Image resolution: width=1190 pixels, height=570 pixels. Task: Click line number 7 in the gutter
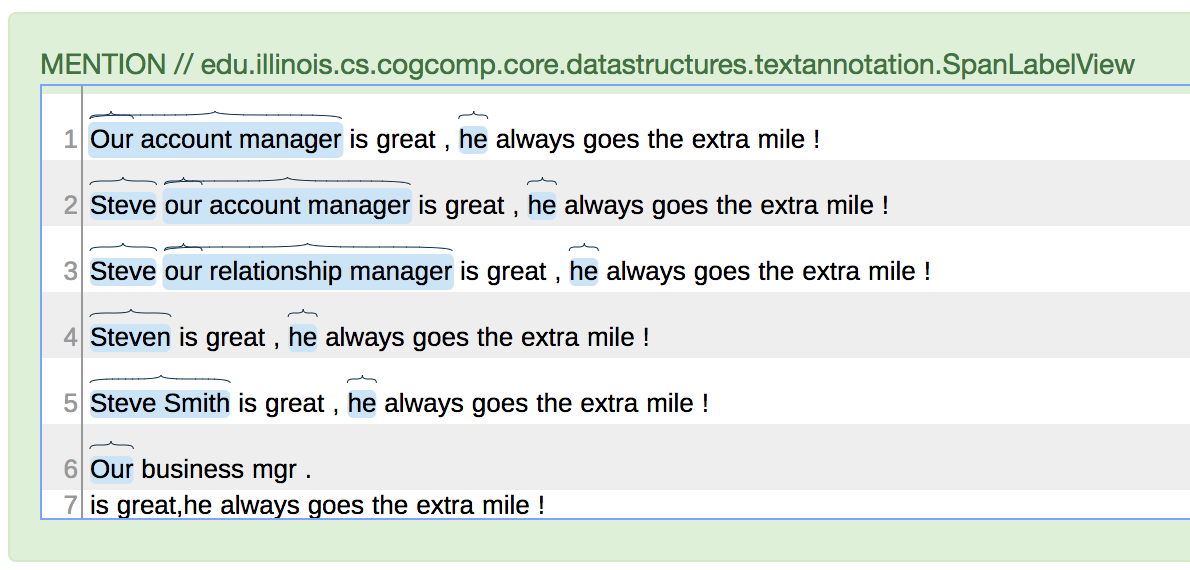70,506
